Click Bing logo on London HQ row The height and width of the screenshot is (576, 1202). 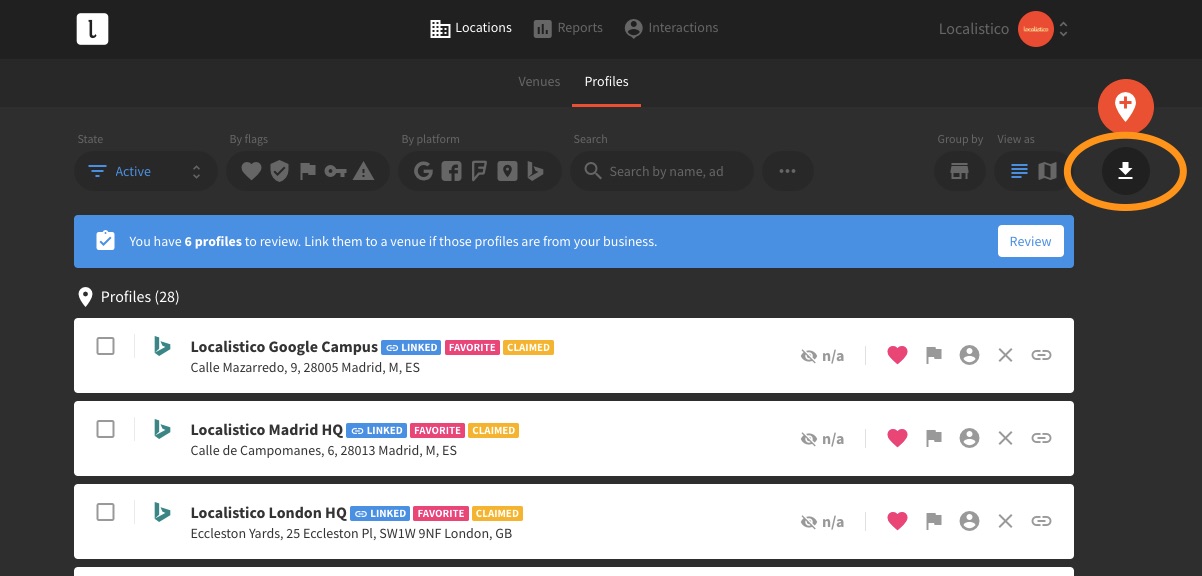162,512
